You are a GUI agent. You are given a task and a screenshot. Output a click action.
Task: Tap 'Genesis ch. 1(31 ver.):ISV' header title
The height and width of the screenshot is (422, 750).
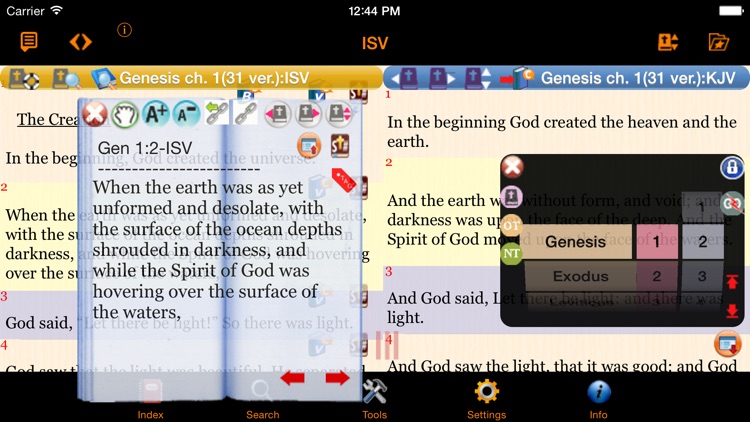point(214,78)
